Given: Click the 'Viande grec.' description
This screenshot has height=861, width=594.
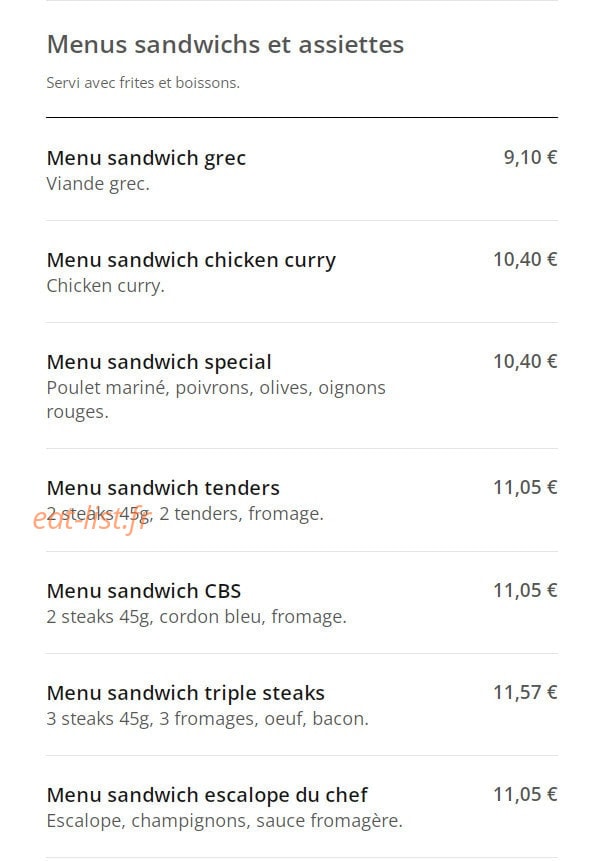Looking at the screenshot, I should [98, 184].
